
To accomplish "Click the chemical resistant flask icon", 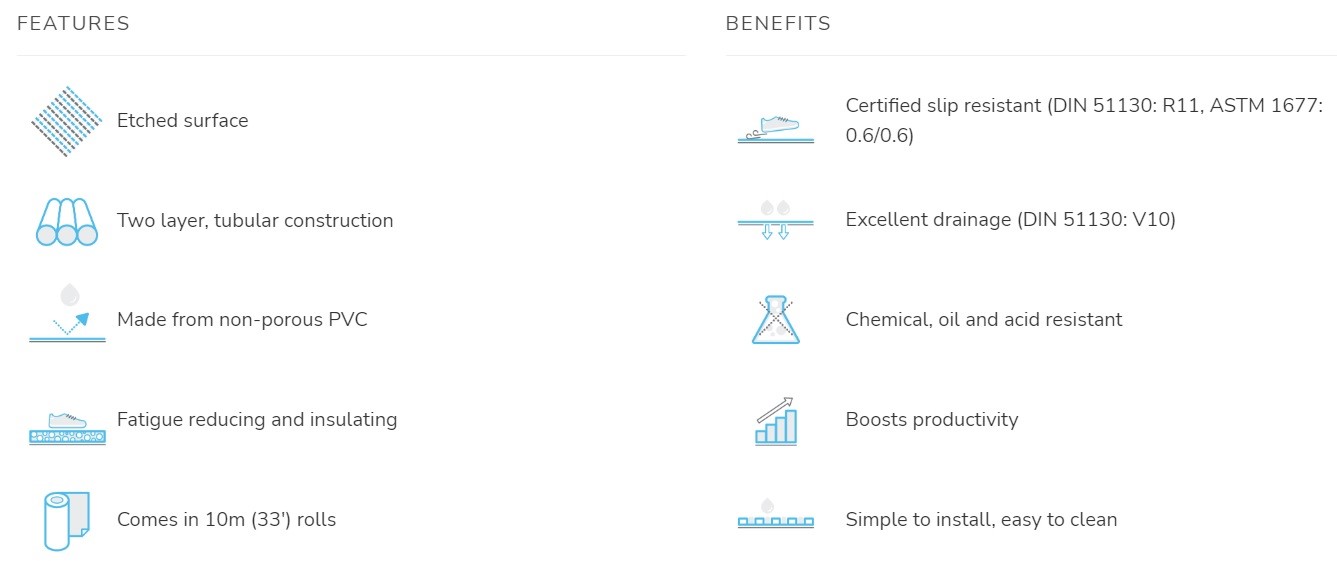I will coord(776,320).
